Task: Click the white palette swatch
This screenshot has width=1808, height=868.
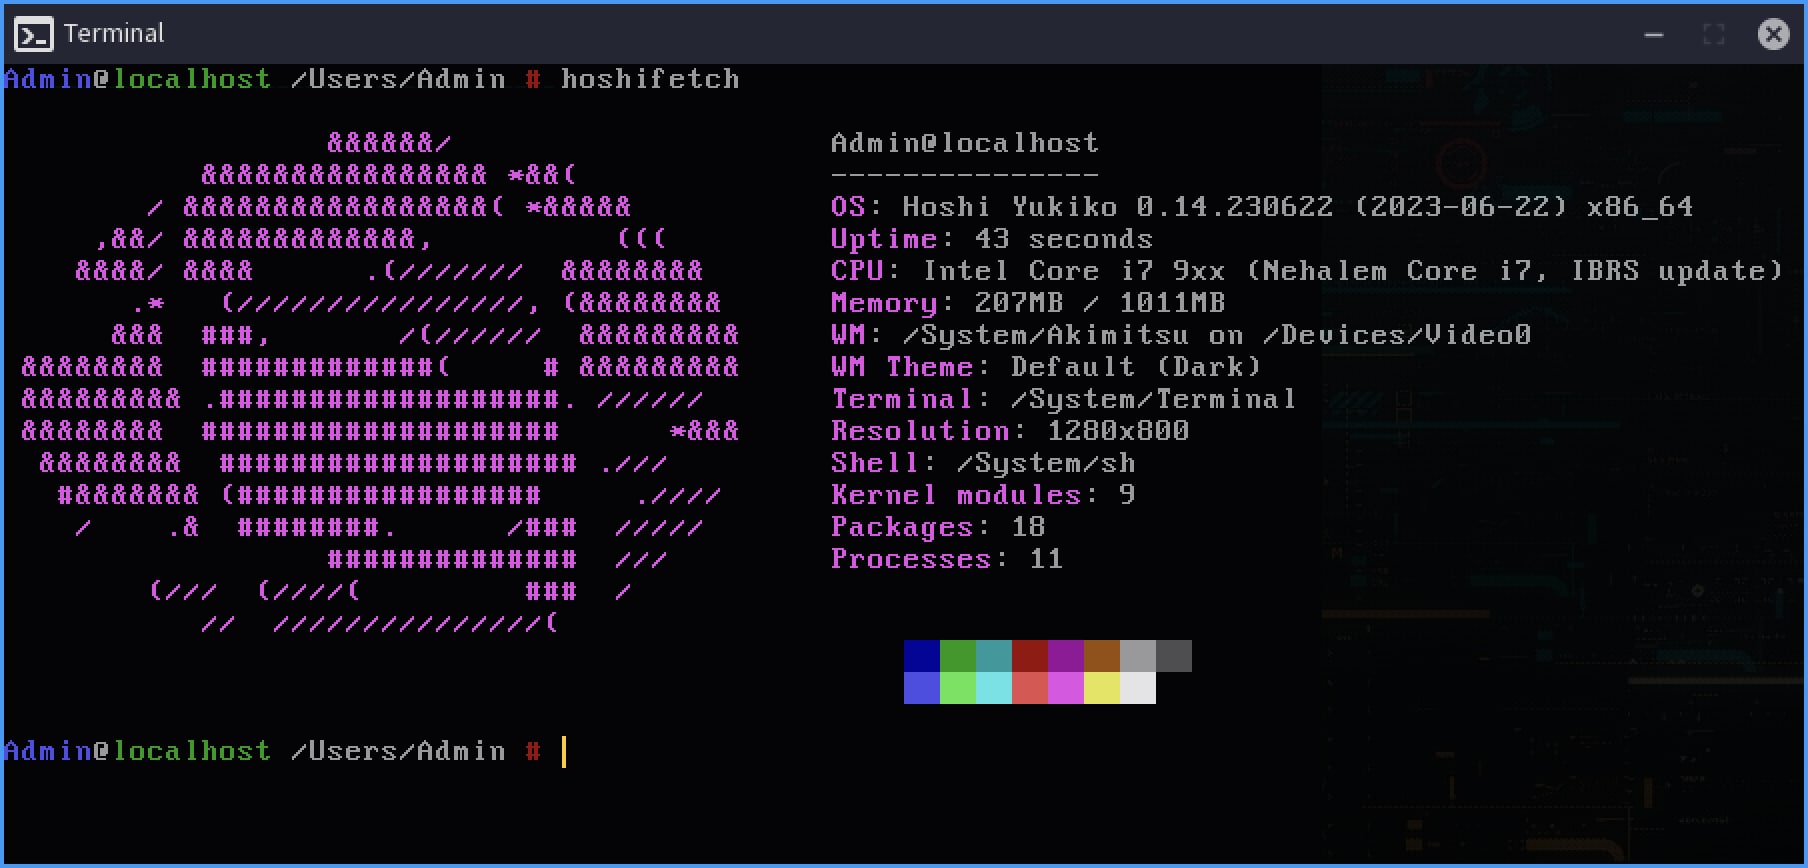Action: tap(1138, 688)
